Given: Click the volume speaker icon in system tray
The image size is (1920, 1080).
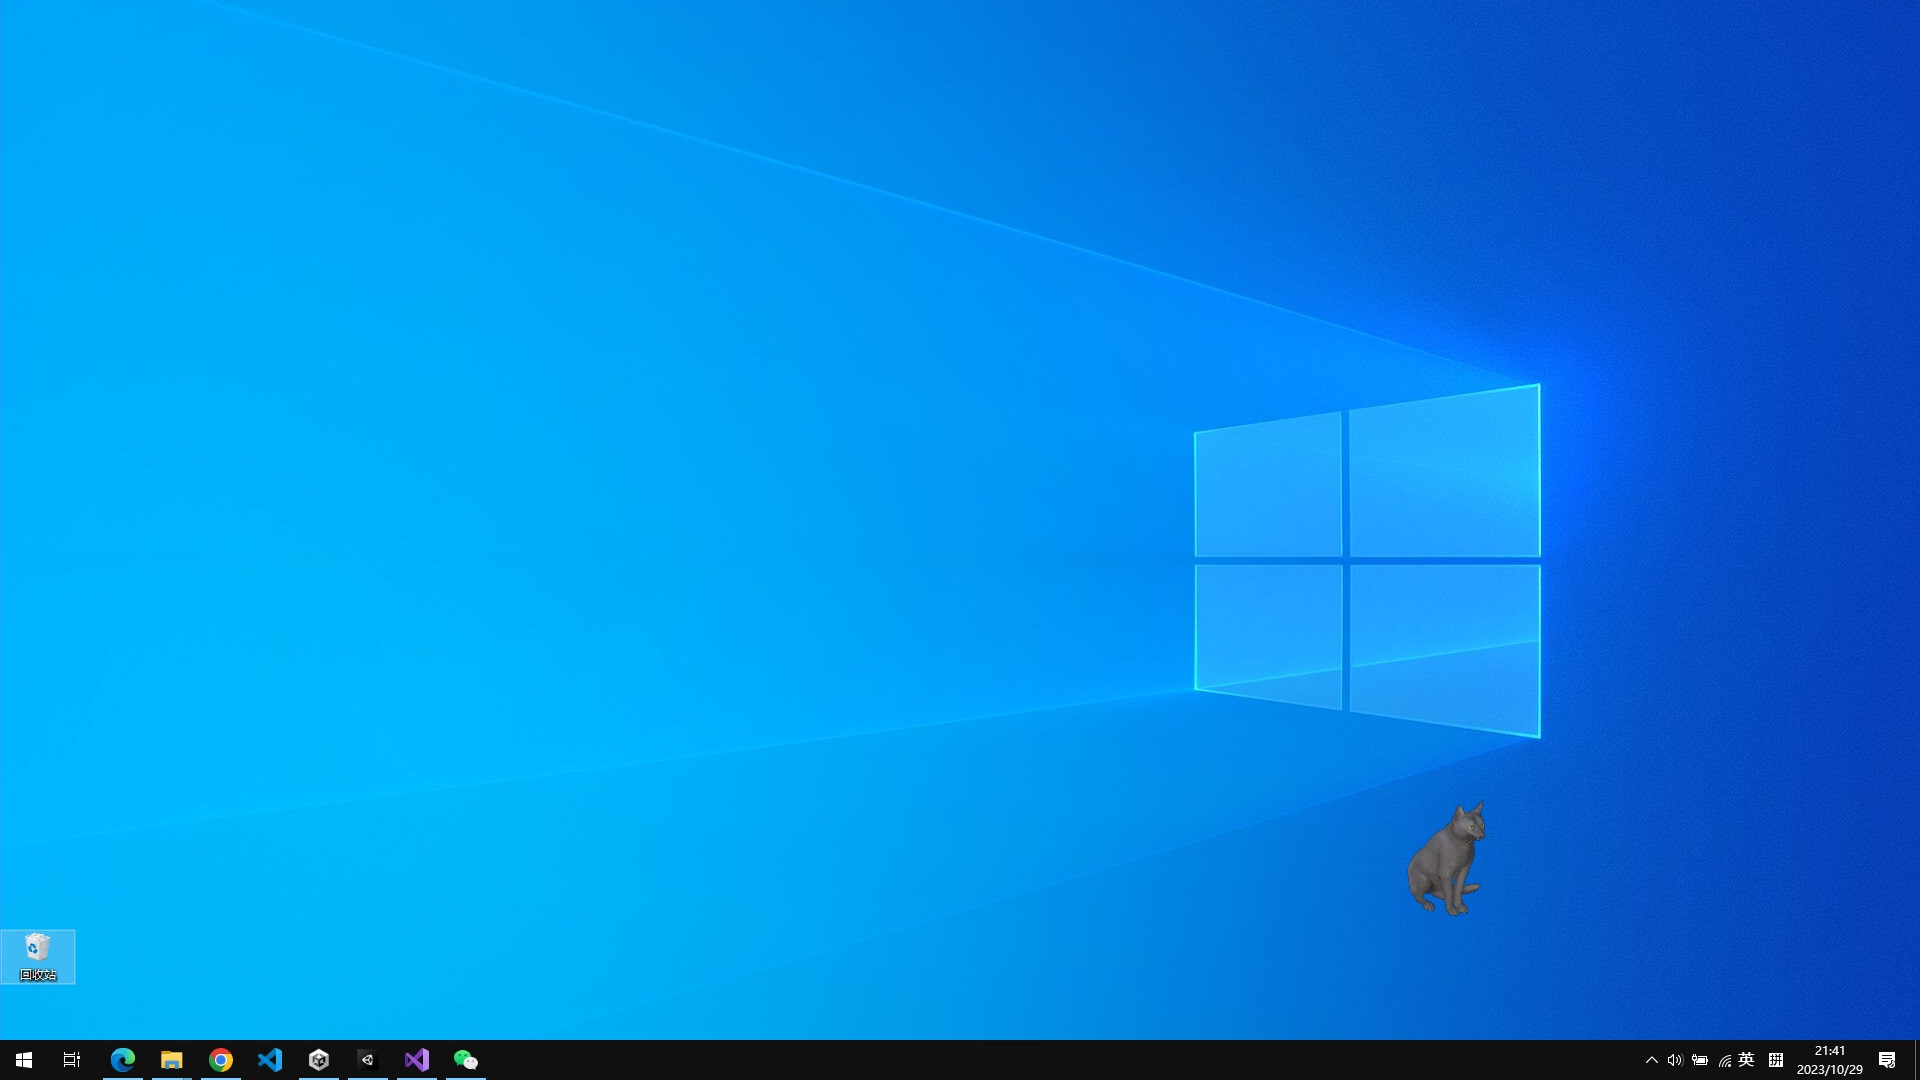Looking at the screenshot, I should pos(1676,1060).
